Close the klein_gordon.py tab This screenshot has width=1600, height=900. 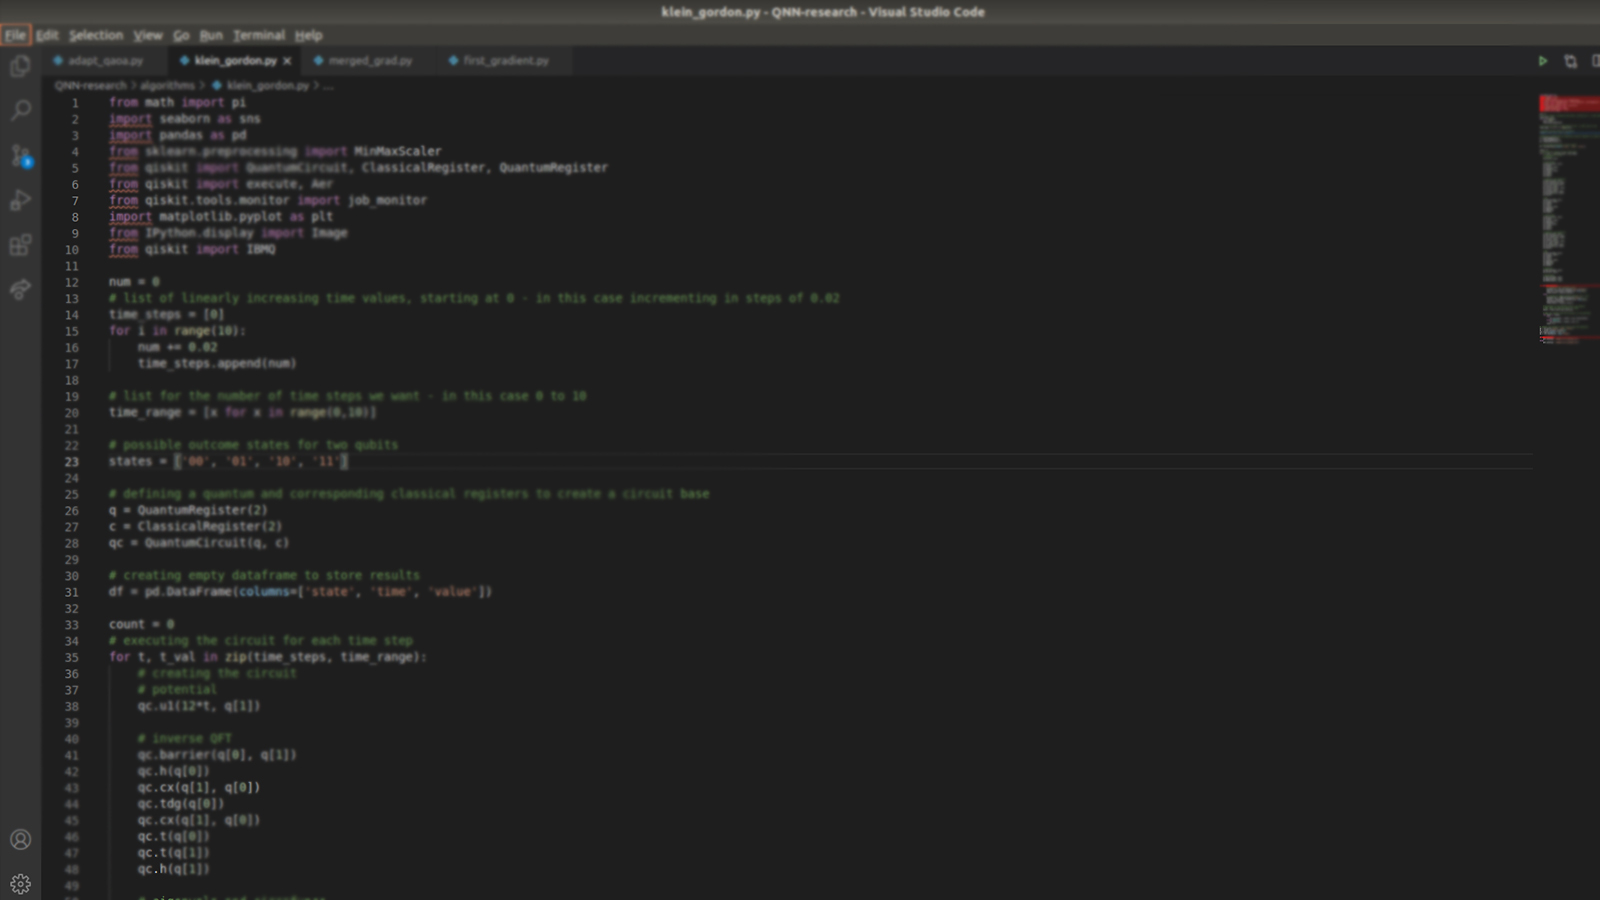287,61
